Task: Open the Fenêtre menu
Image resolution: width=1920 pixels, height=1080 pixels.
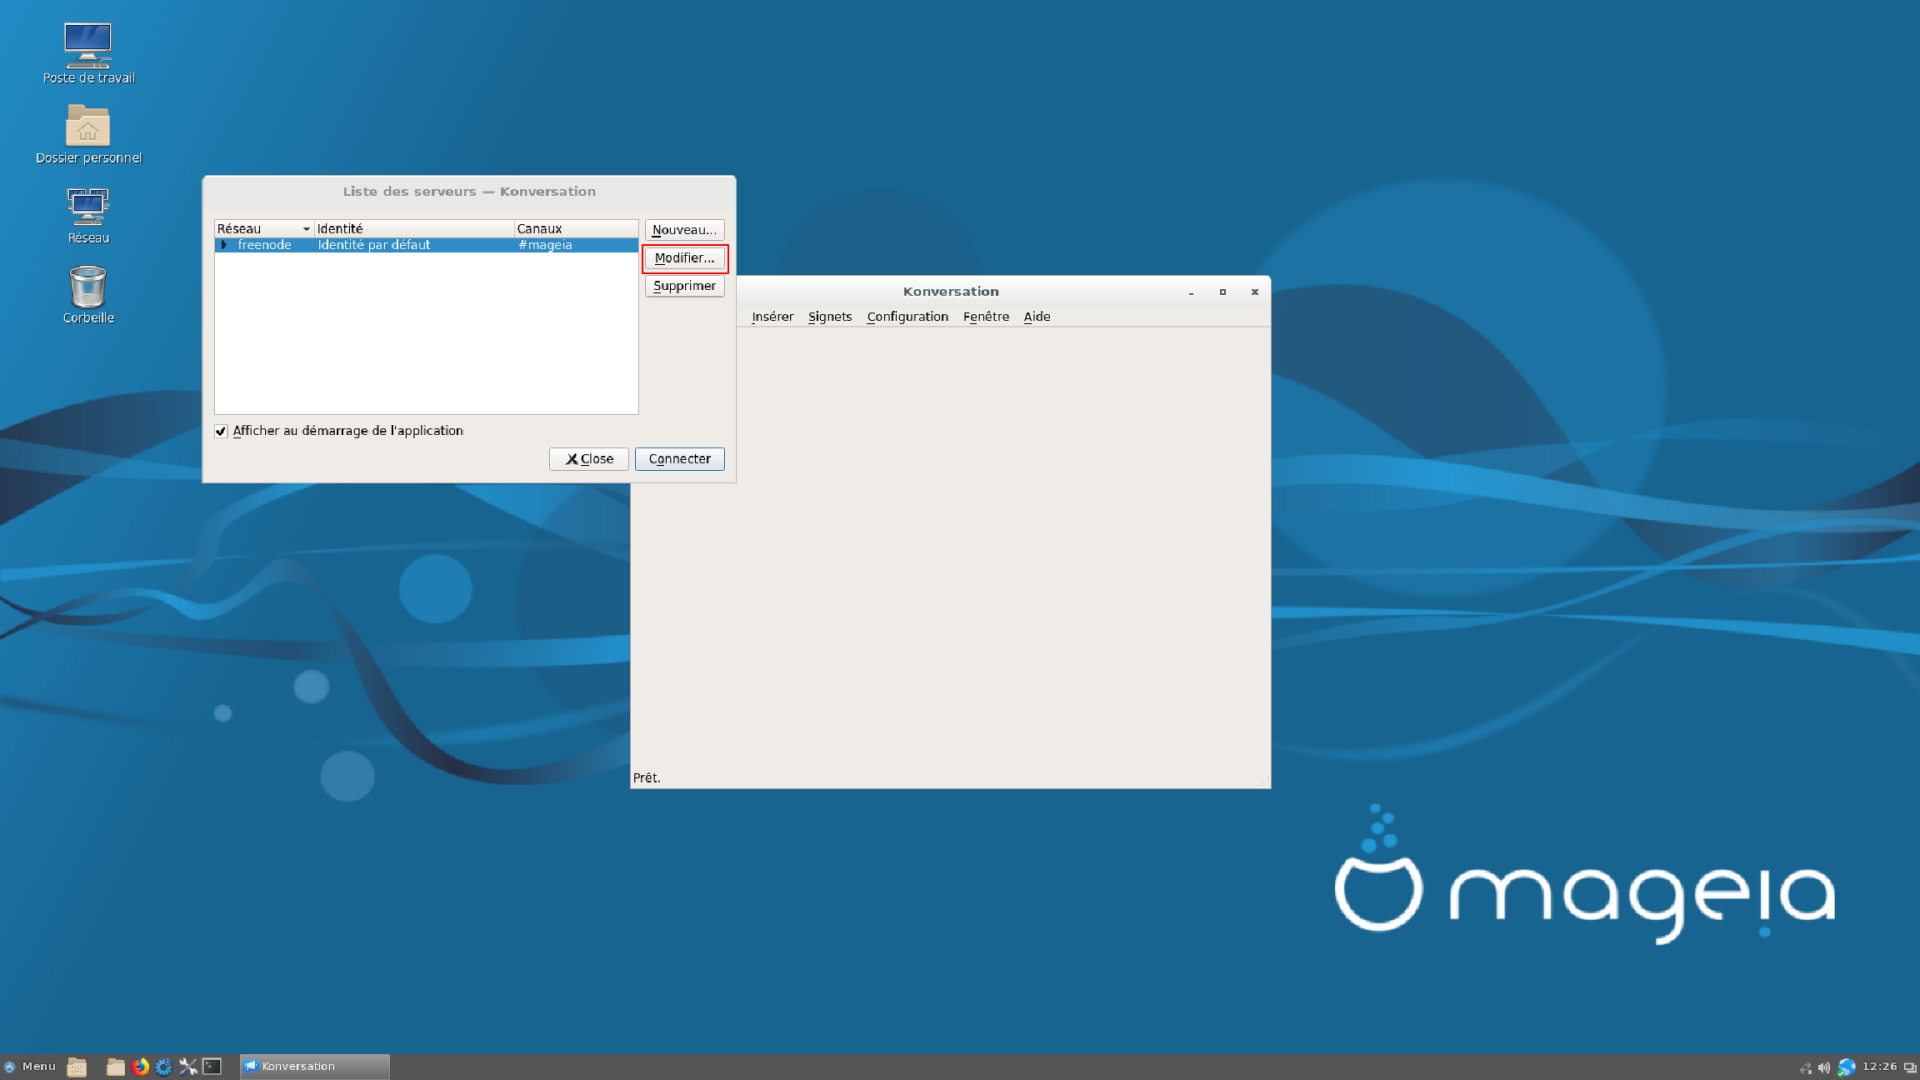Action: click(x=985, y=317)
